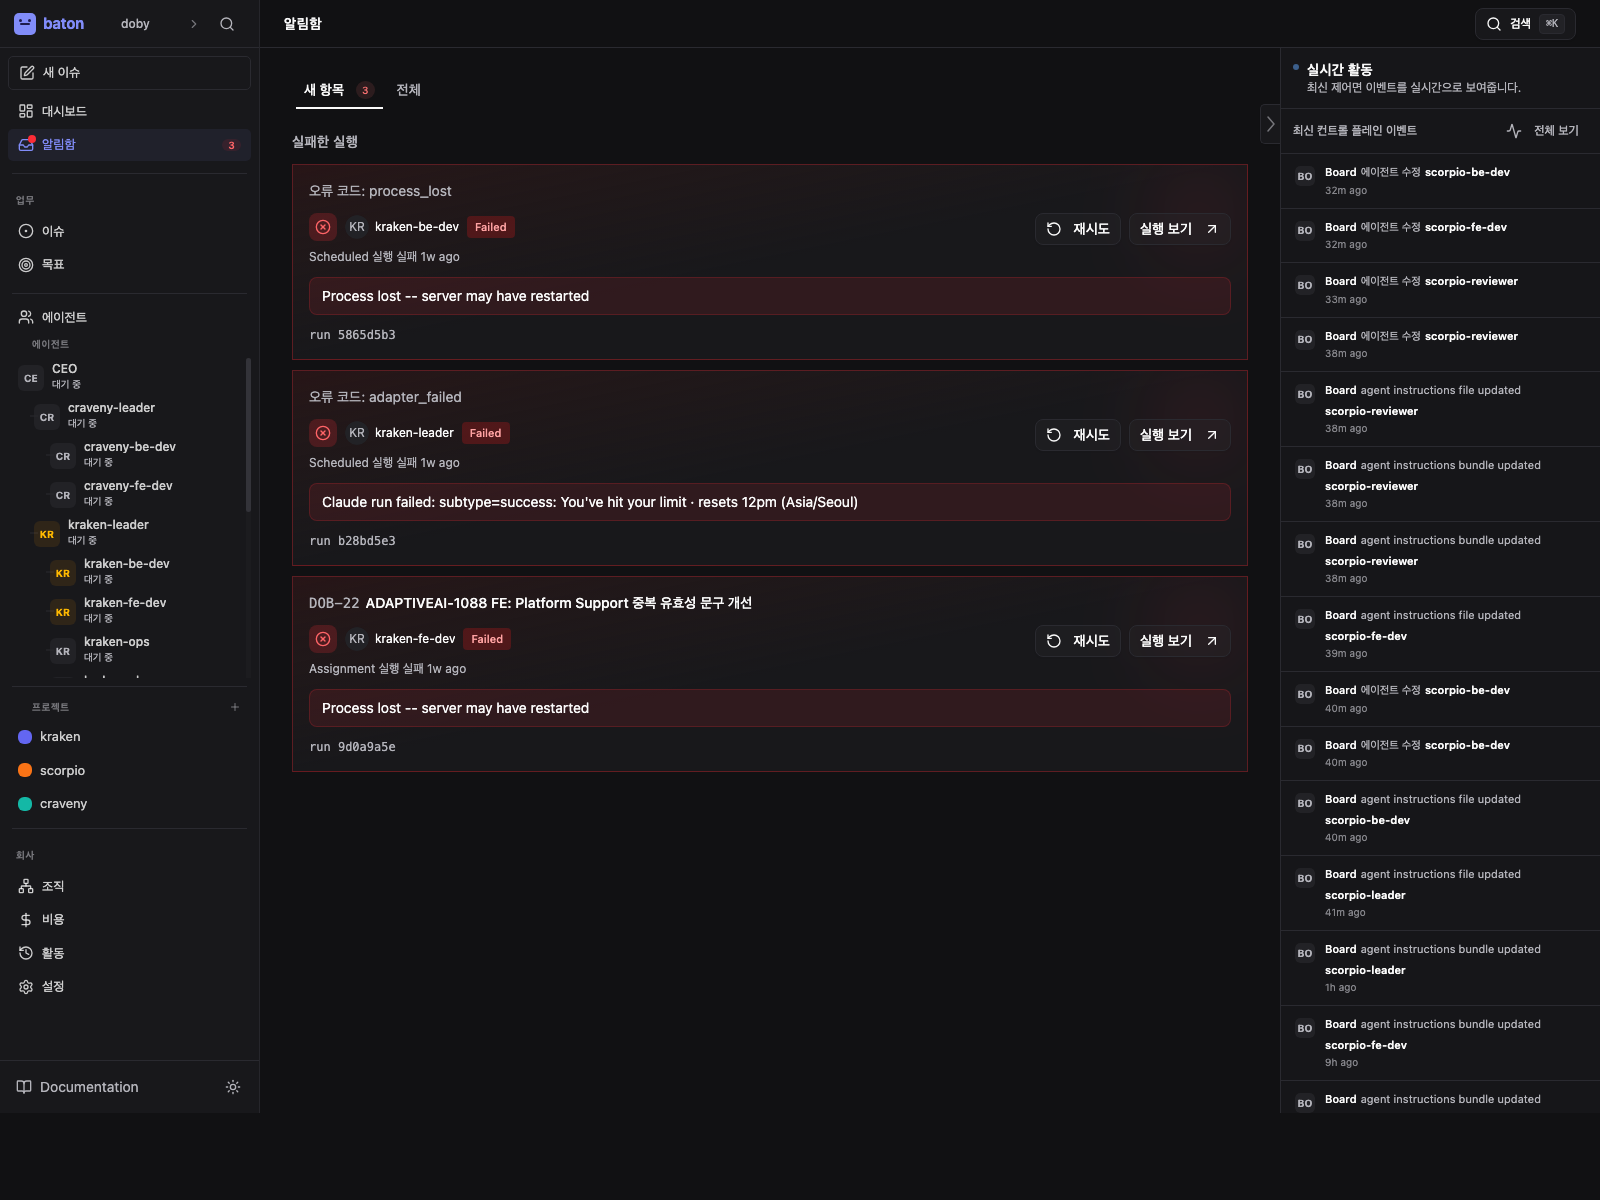Expand the doby workspace chevron
The width and height of the screenshot is (1600, 1200).
pyautogui.click(x=194, y=24)
